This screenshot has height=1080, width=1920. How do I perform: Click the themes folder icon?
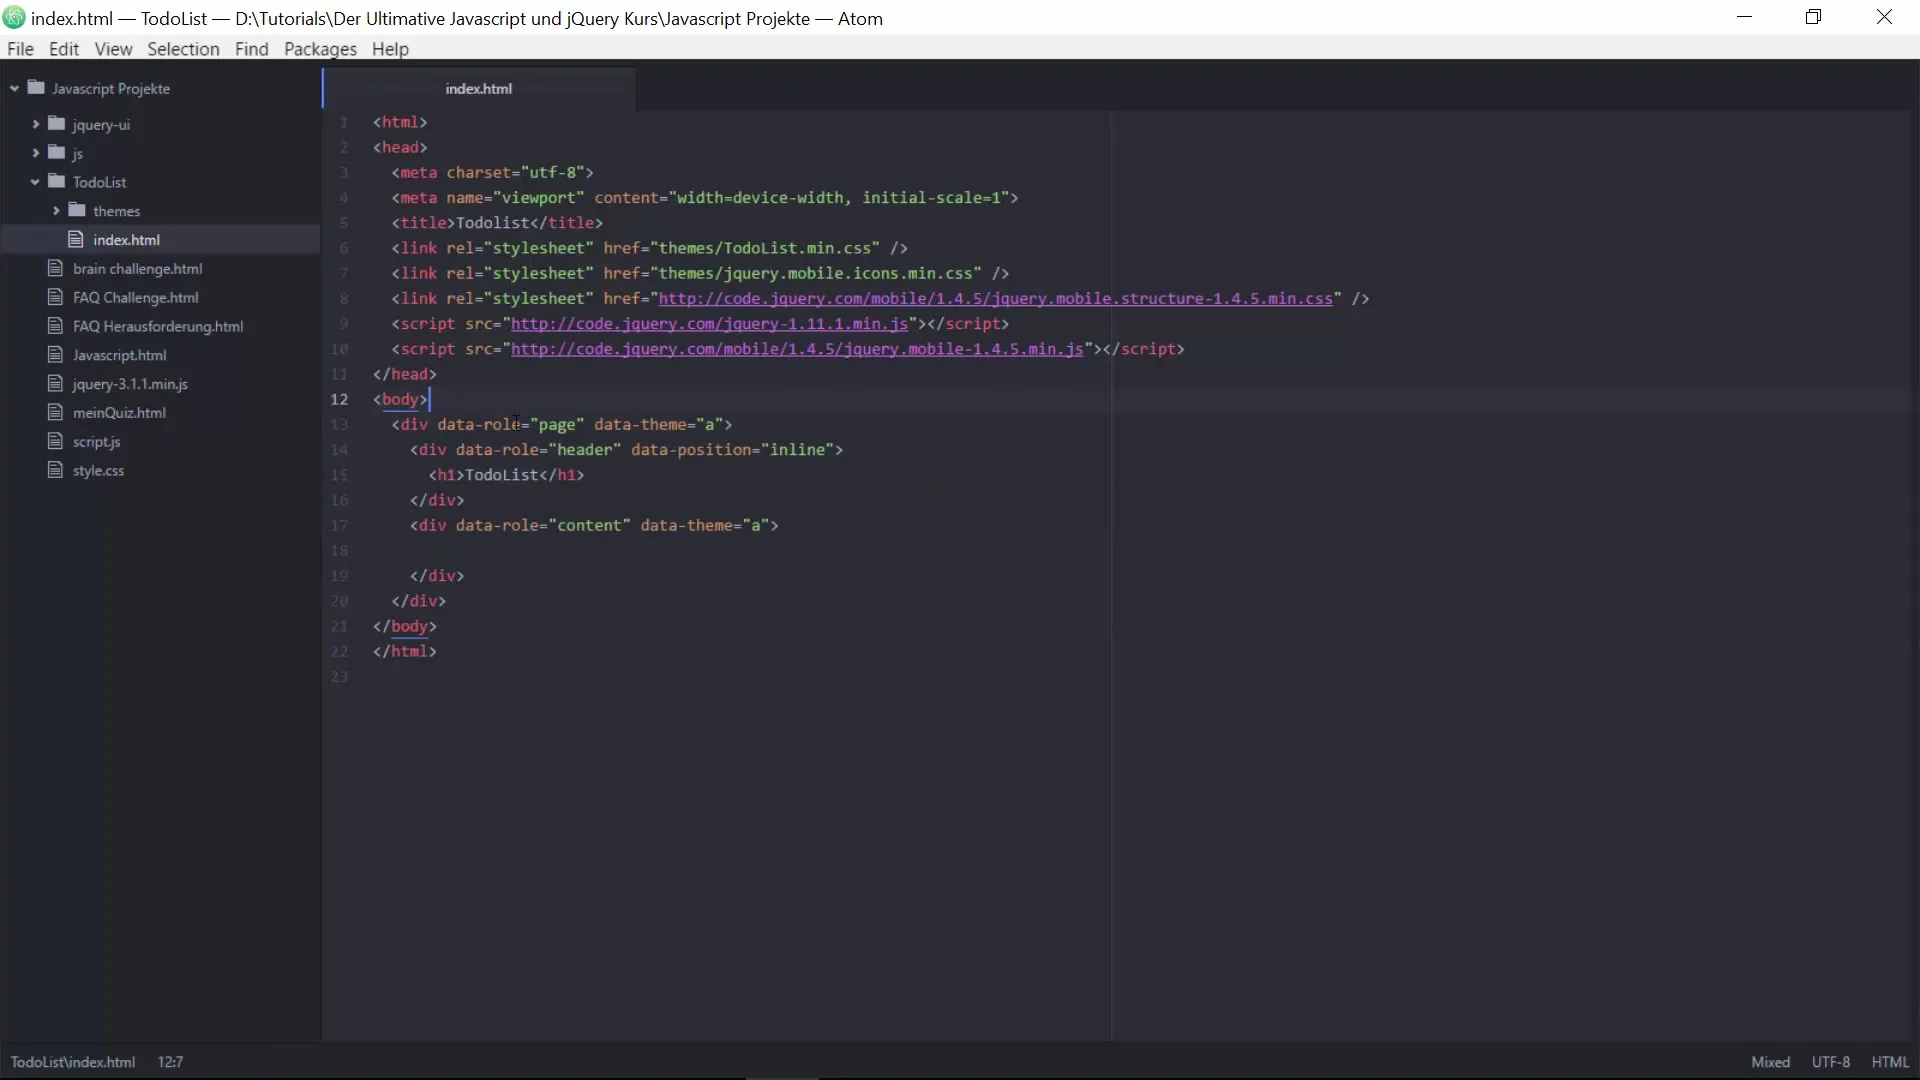77,211
